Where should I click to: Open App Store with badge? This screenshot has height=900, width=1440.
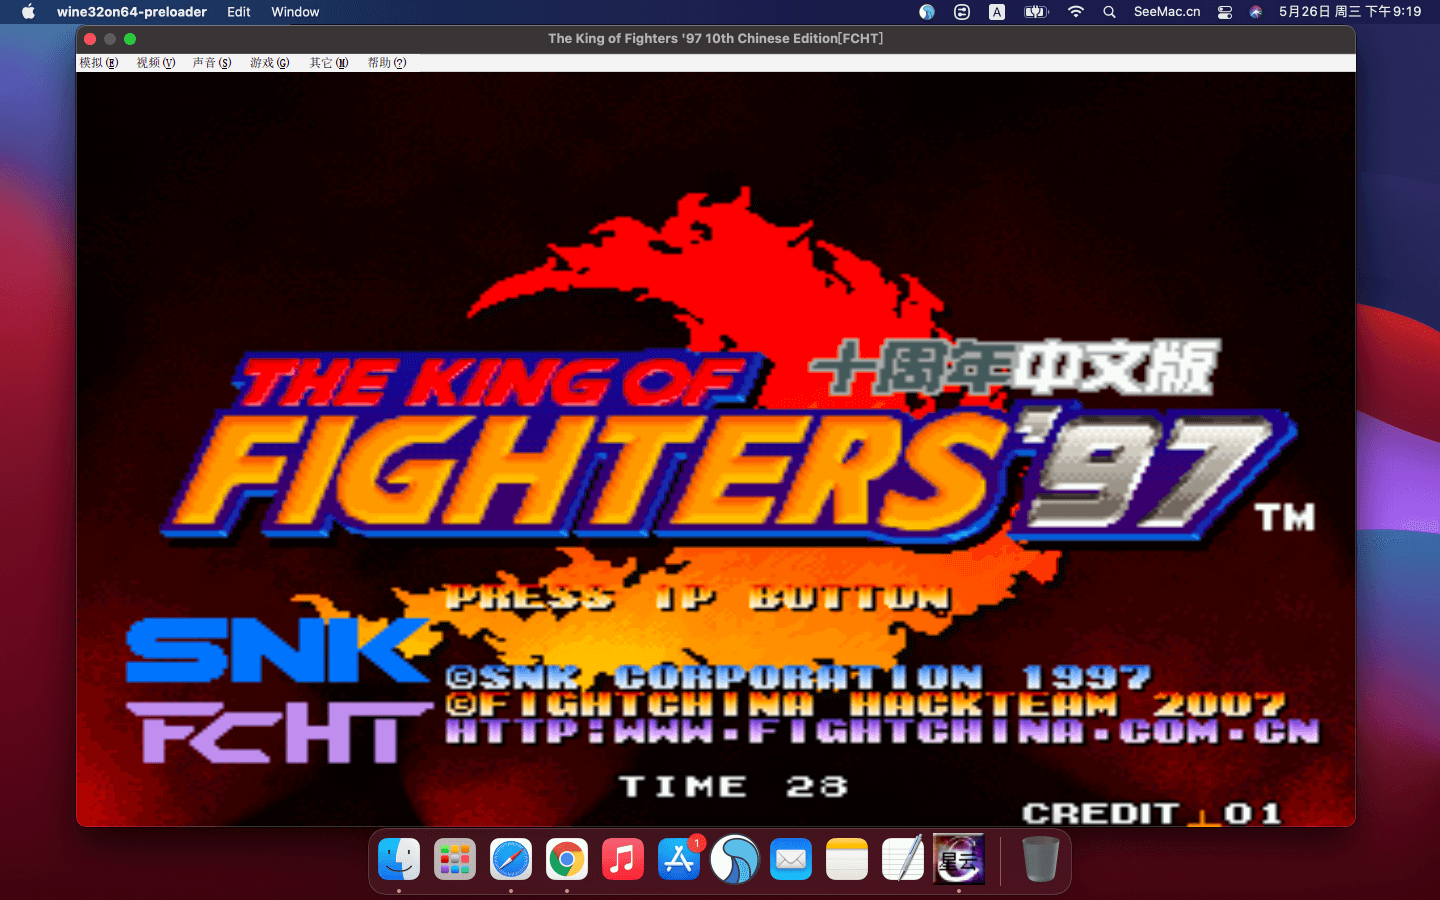coord(679,859)
